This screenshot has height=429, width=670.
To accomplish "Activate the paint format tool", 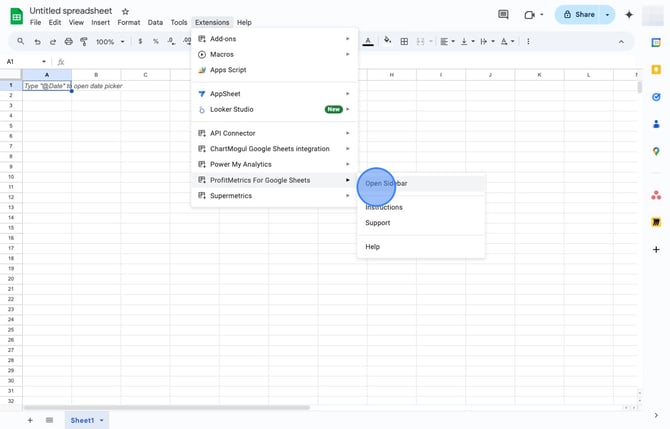I will tap(84, 41).
